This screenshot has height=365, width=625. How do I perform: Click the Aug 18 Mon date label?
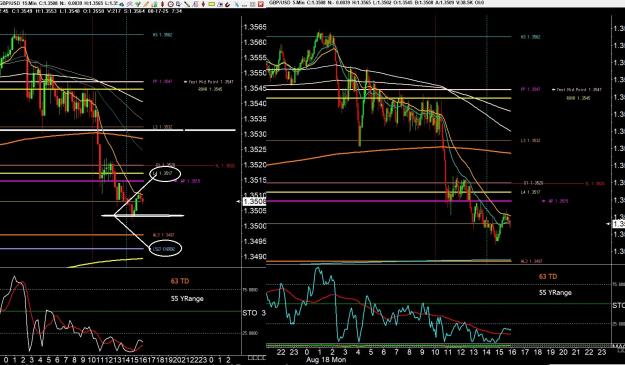coord(326,359)
